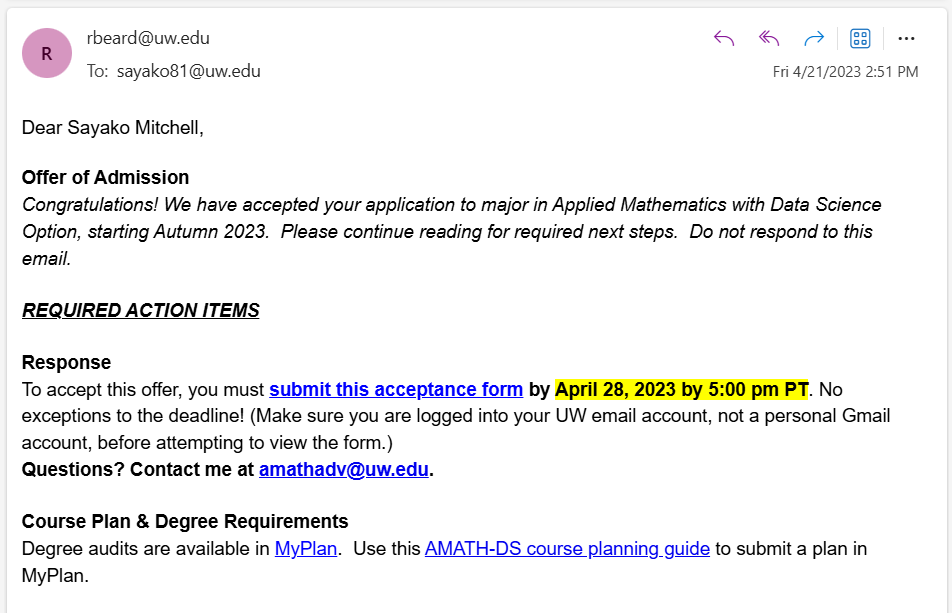The height and width of the screenshot is (613, 952).
Task: Open the AMATH-DS course planning guide link
Action: pos(567,549)
